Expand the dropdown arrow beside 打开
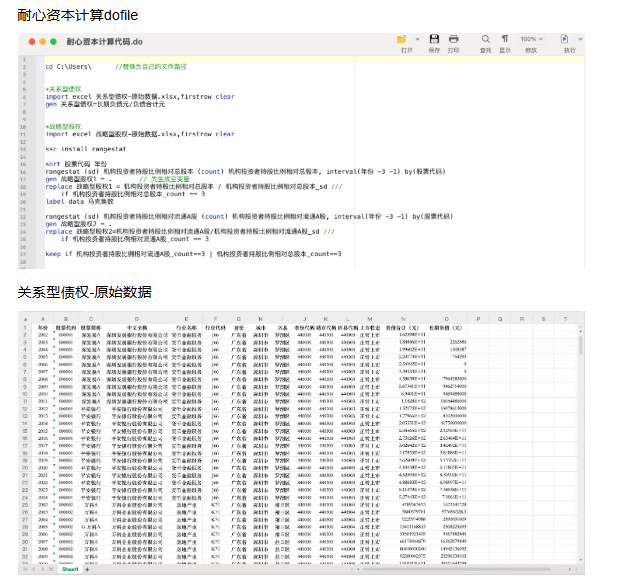Screen dimensions: 623x582 pyautogui.click(x=417, y=39)
